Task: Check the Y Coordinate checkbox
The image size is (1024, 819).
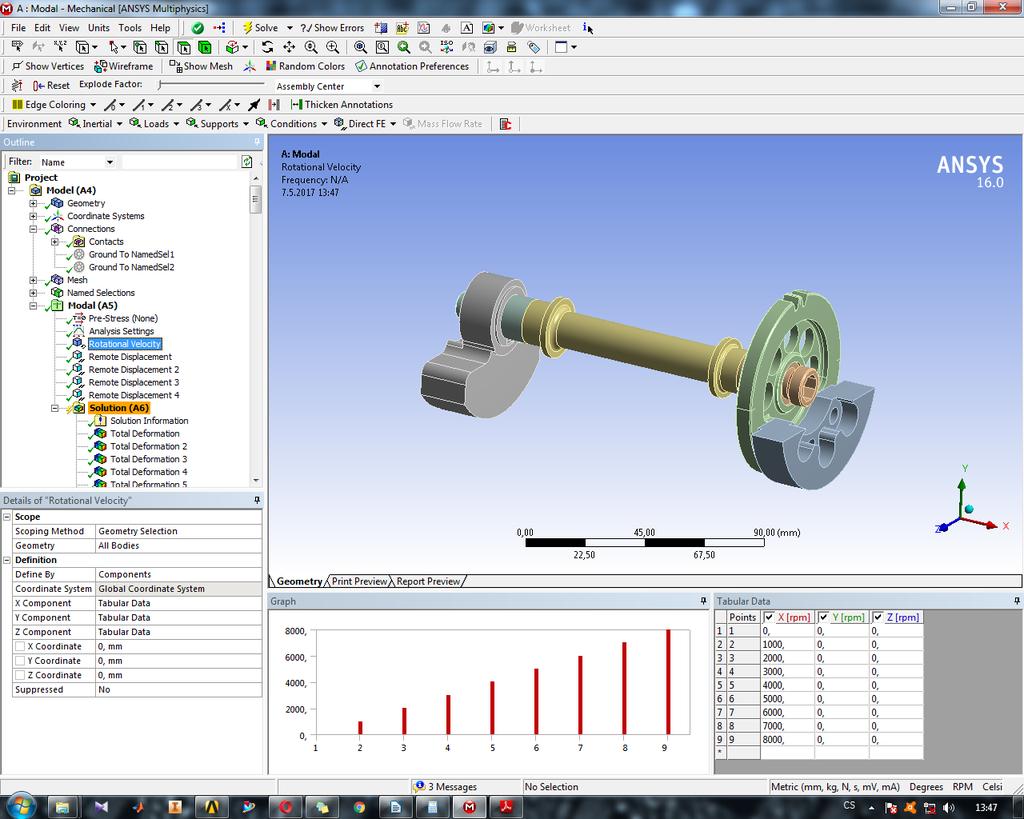Action: pos(20,661)
